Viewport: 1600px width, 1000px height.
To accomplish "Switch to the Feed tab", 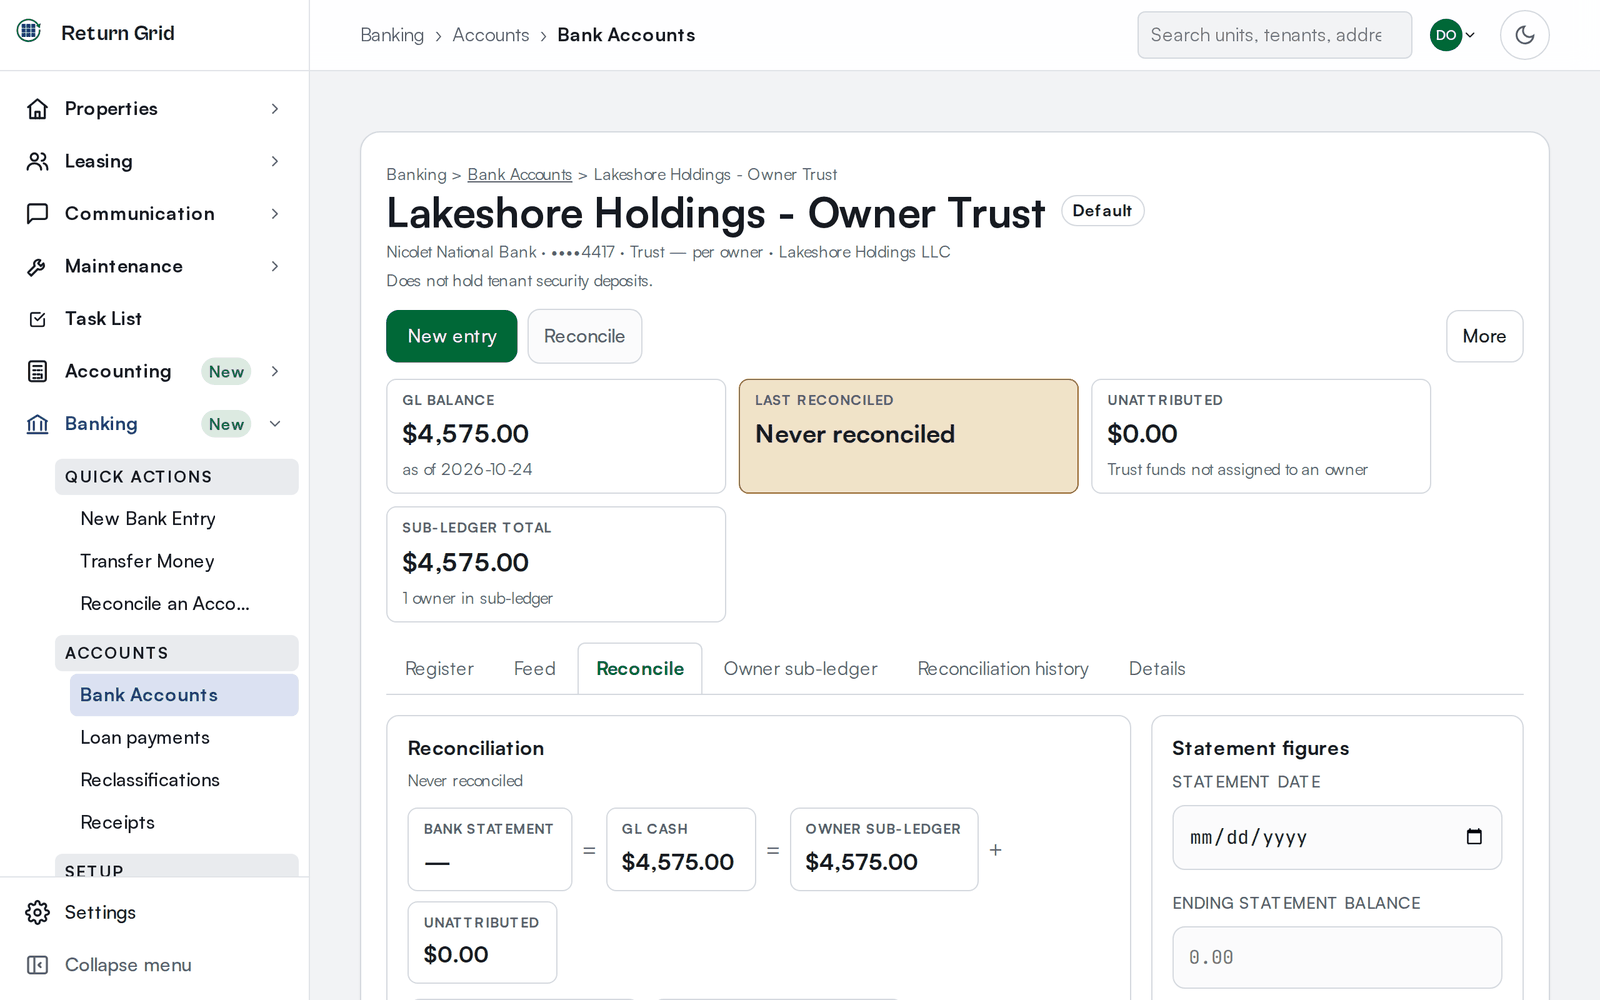I will (x=535, y=669).
